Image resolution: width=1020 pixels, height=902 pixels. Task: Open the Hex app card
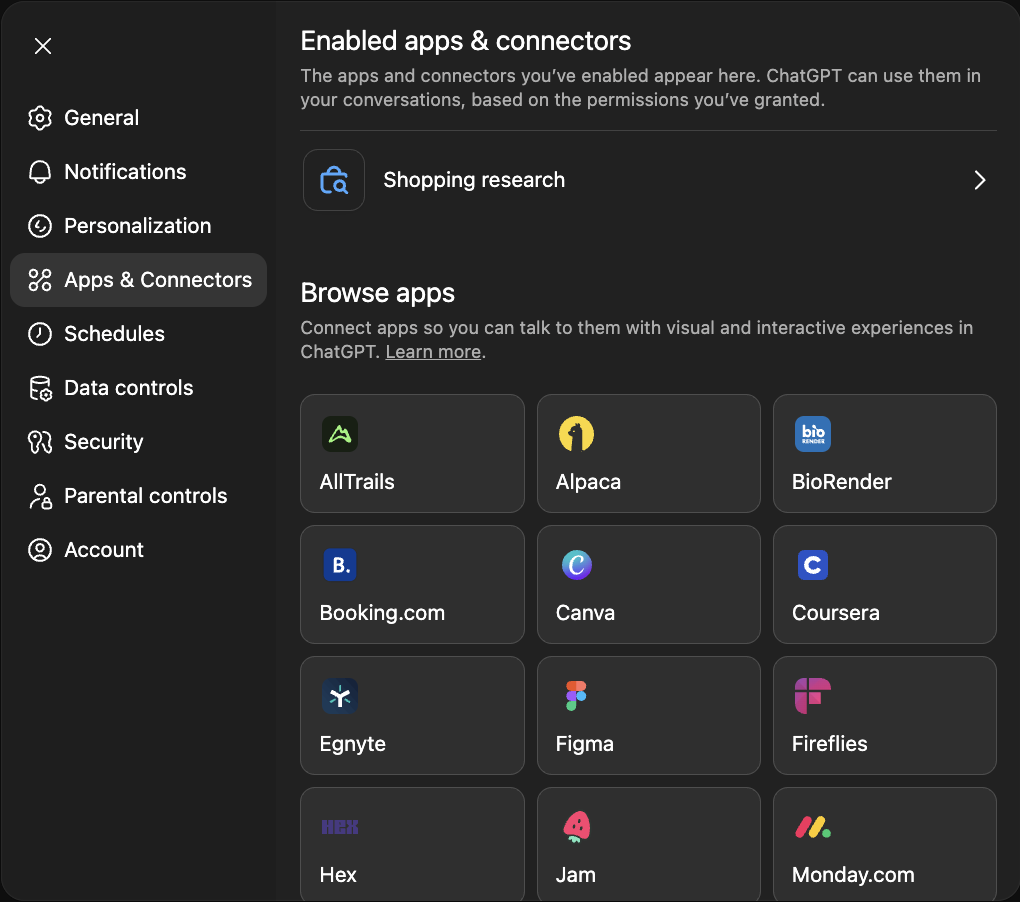click(412, 843)
